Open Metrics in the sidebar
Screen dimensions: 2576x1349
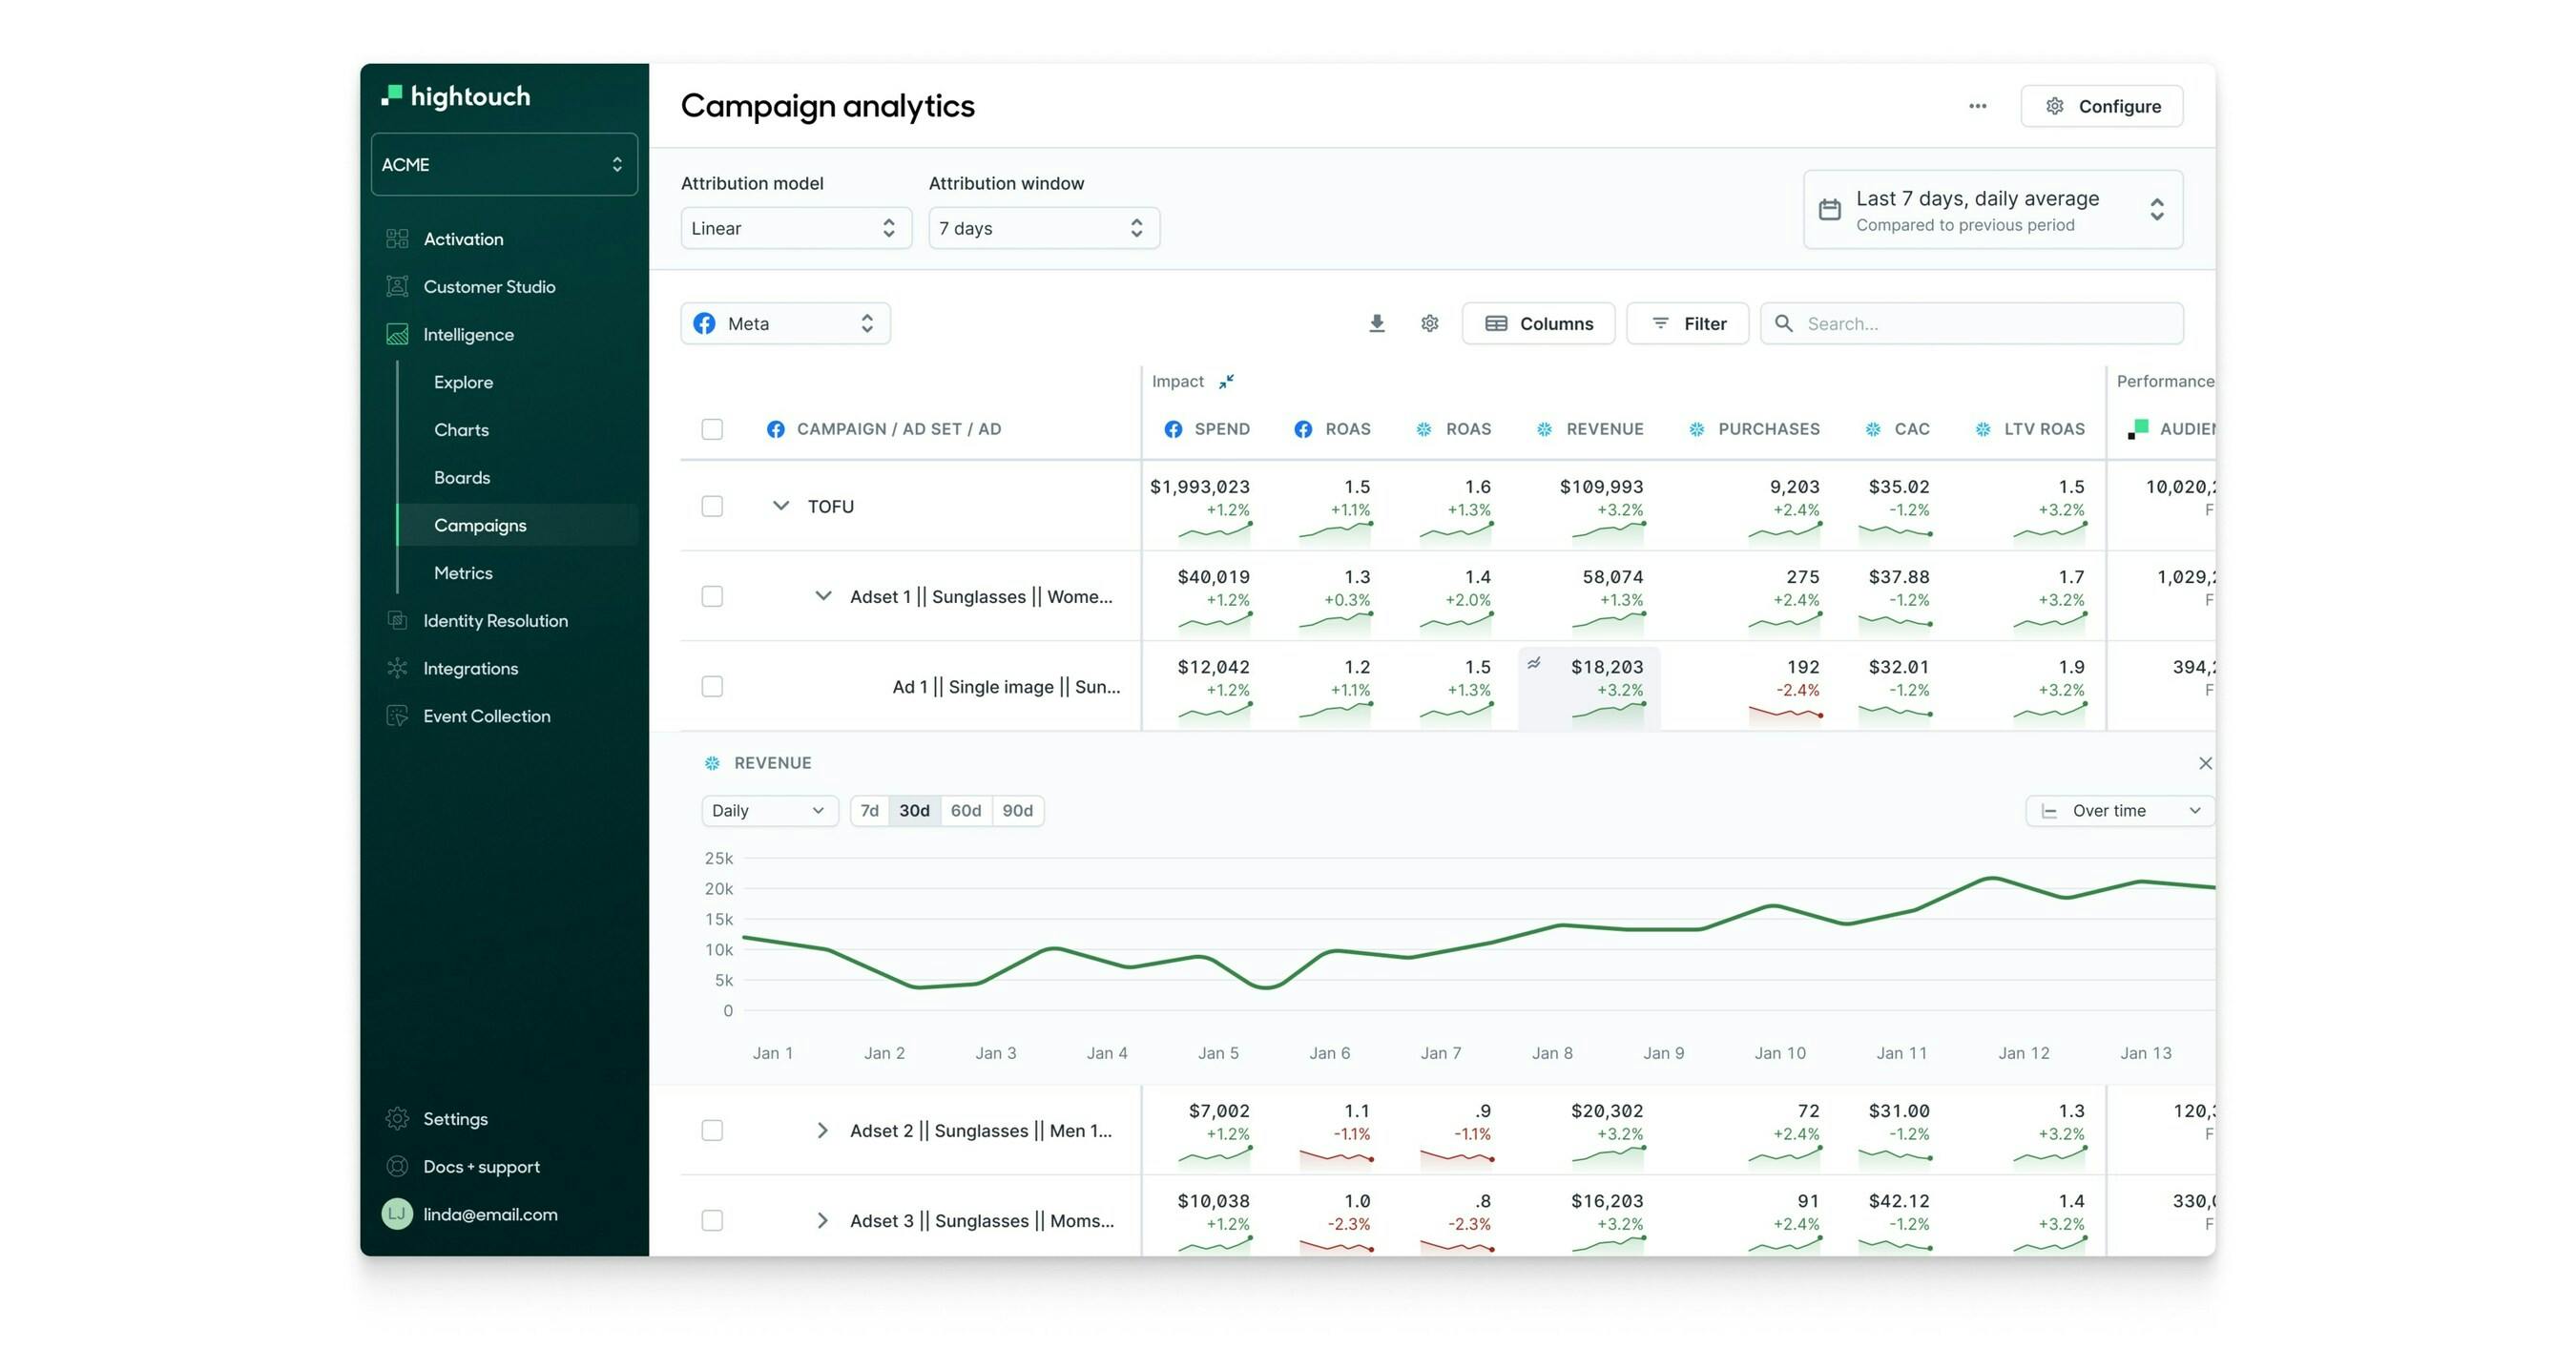pos(463,573)
